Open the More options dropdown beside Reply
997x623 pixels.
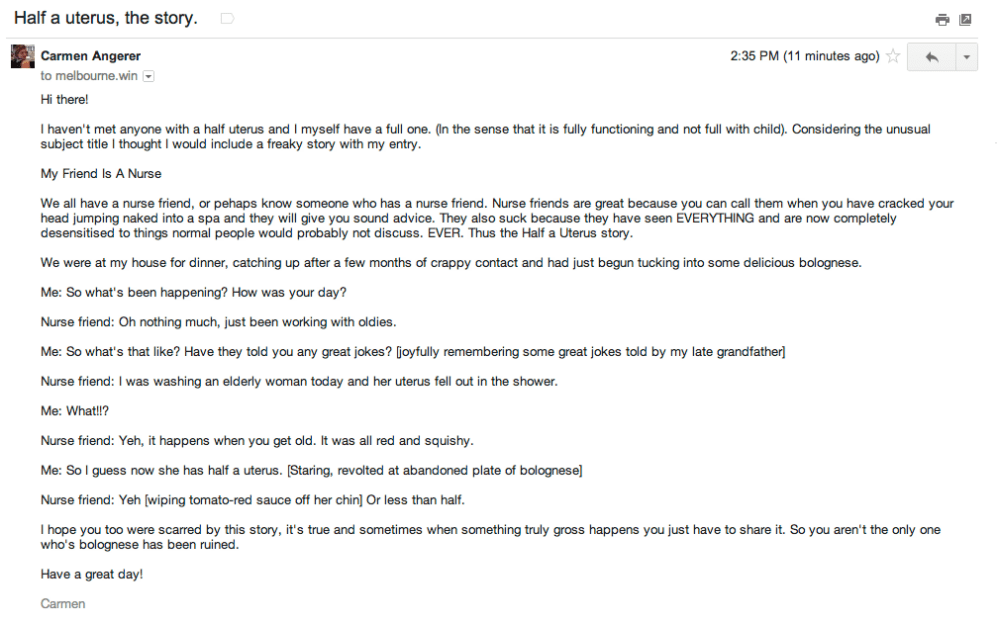(966, 57)
